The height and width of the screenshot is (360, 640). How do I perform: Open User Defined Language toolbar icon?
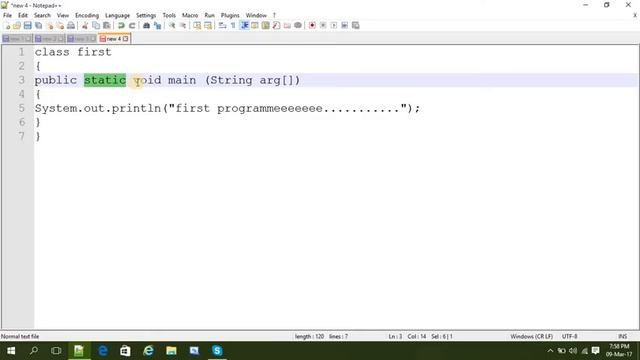(255, 26)
